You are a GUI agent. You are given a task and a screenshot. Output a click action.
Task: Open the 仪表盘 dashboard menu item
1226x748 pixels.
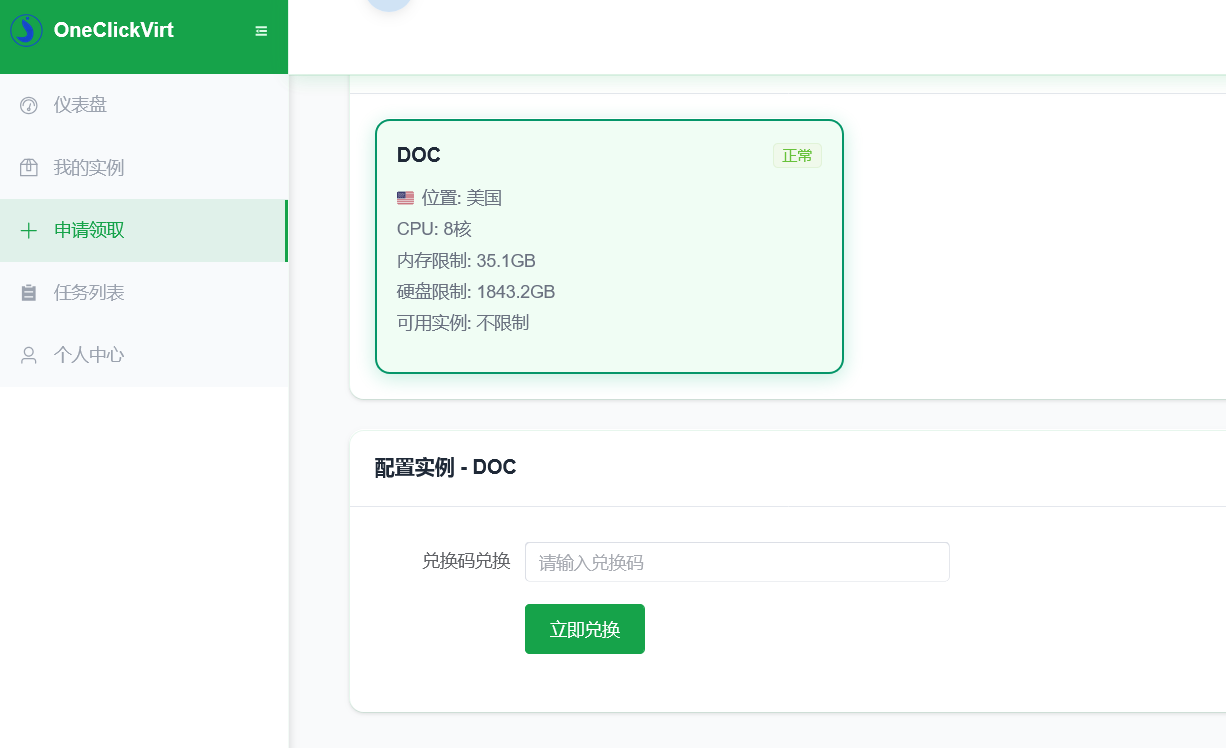click(x=80, y=105)
